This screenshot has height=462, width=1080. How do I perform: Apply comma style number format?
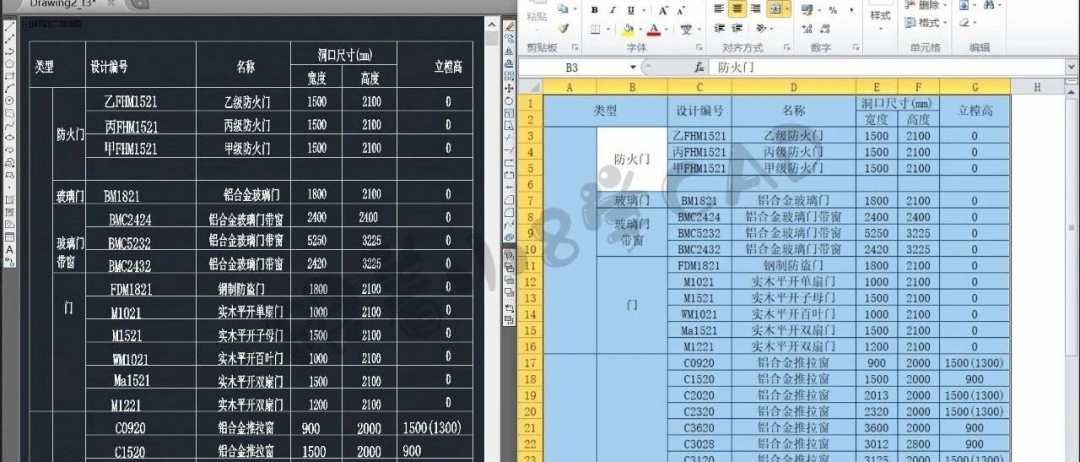(x=851, y=10)
